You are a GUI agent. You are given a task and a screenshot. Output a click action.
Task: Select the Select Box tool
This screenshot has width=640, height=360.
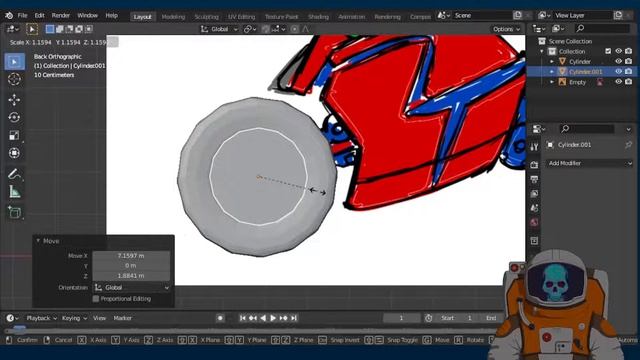click(15, 62)
